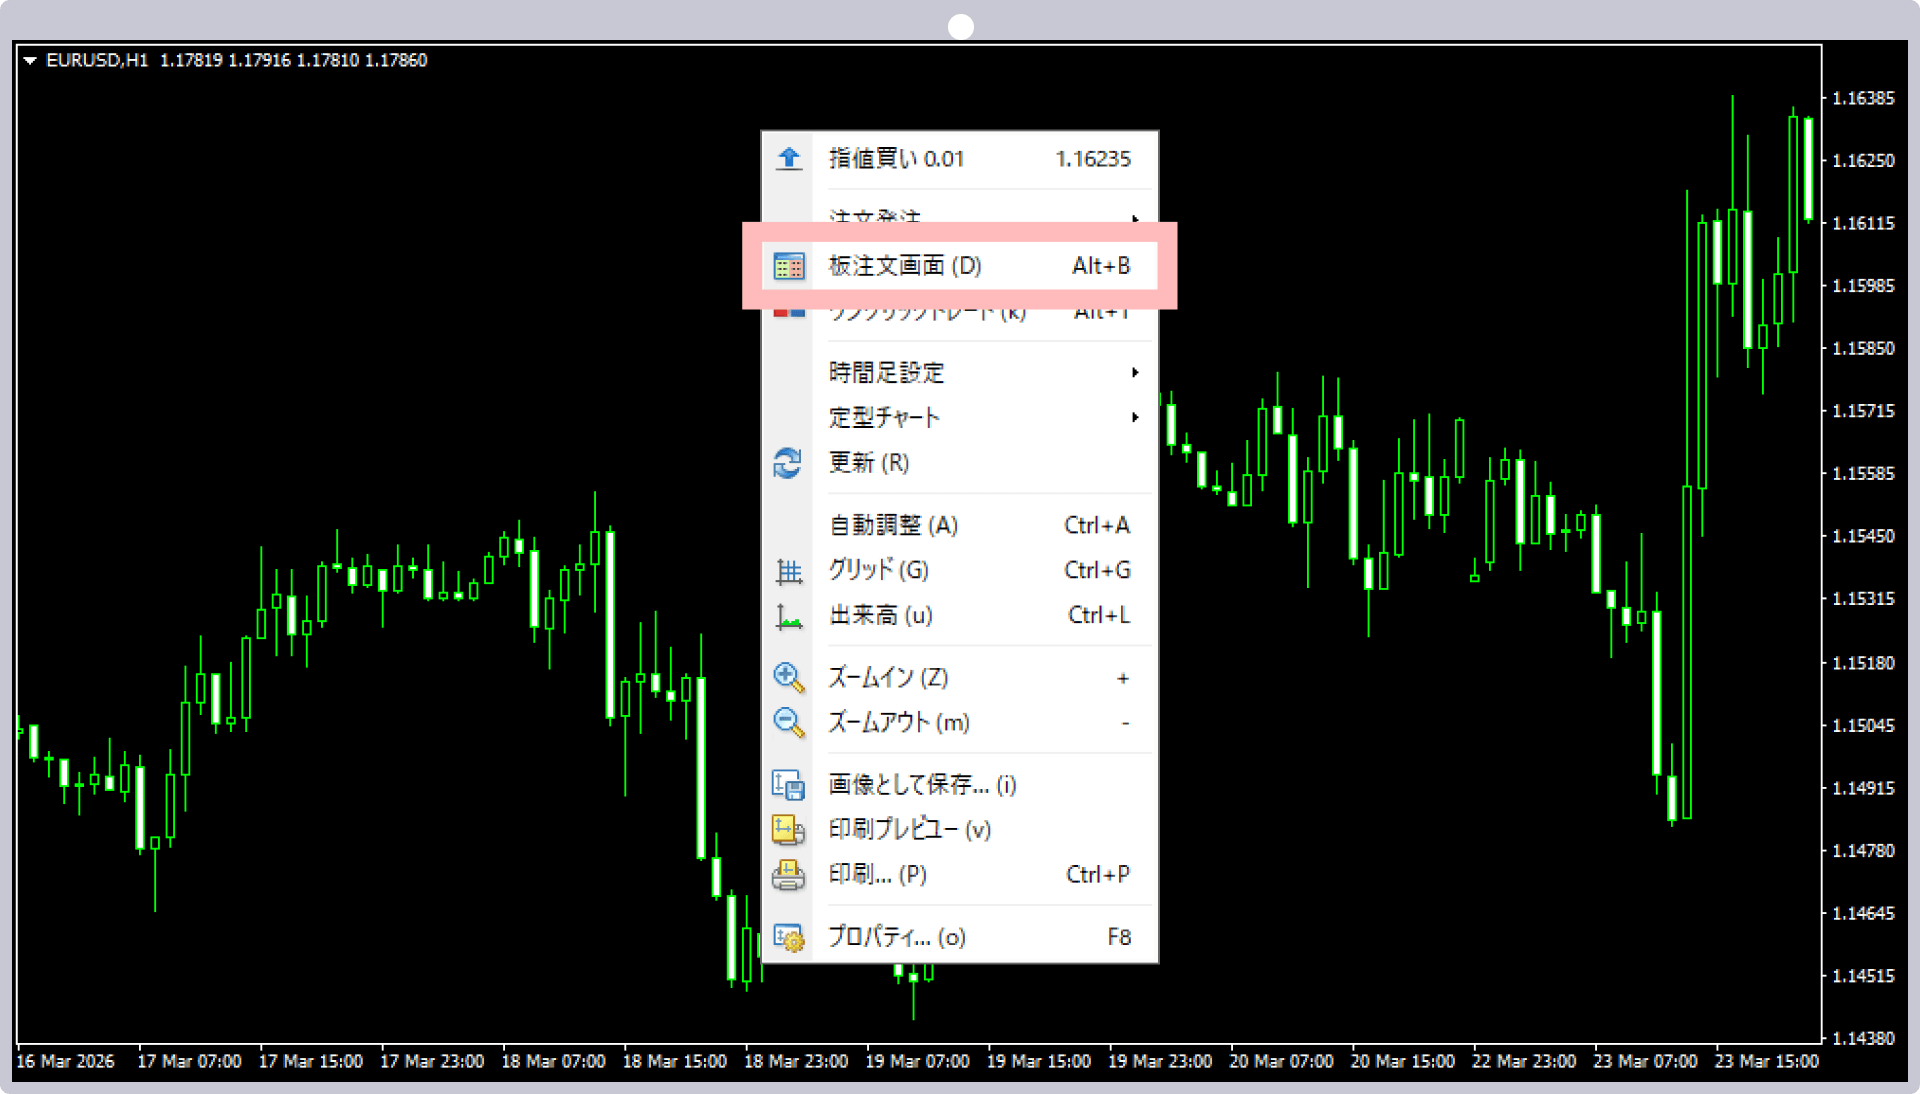Screen dimensions: 1920x1094
Task: Toggle 出来高 (u) volume display entry
Action: coord(880,616)
